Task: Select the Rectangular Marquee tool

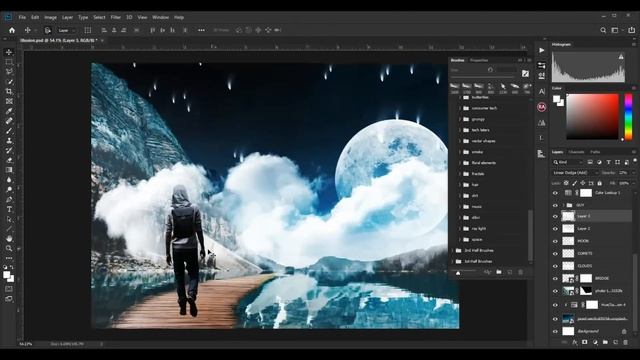Action: [x=9, y=62]
